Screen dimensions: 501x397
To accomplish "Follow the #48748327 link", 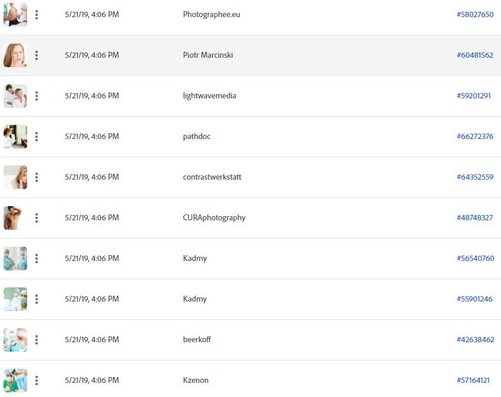I will (475, 218).
